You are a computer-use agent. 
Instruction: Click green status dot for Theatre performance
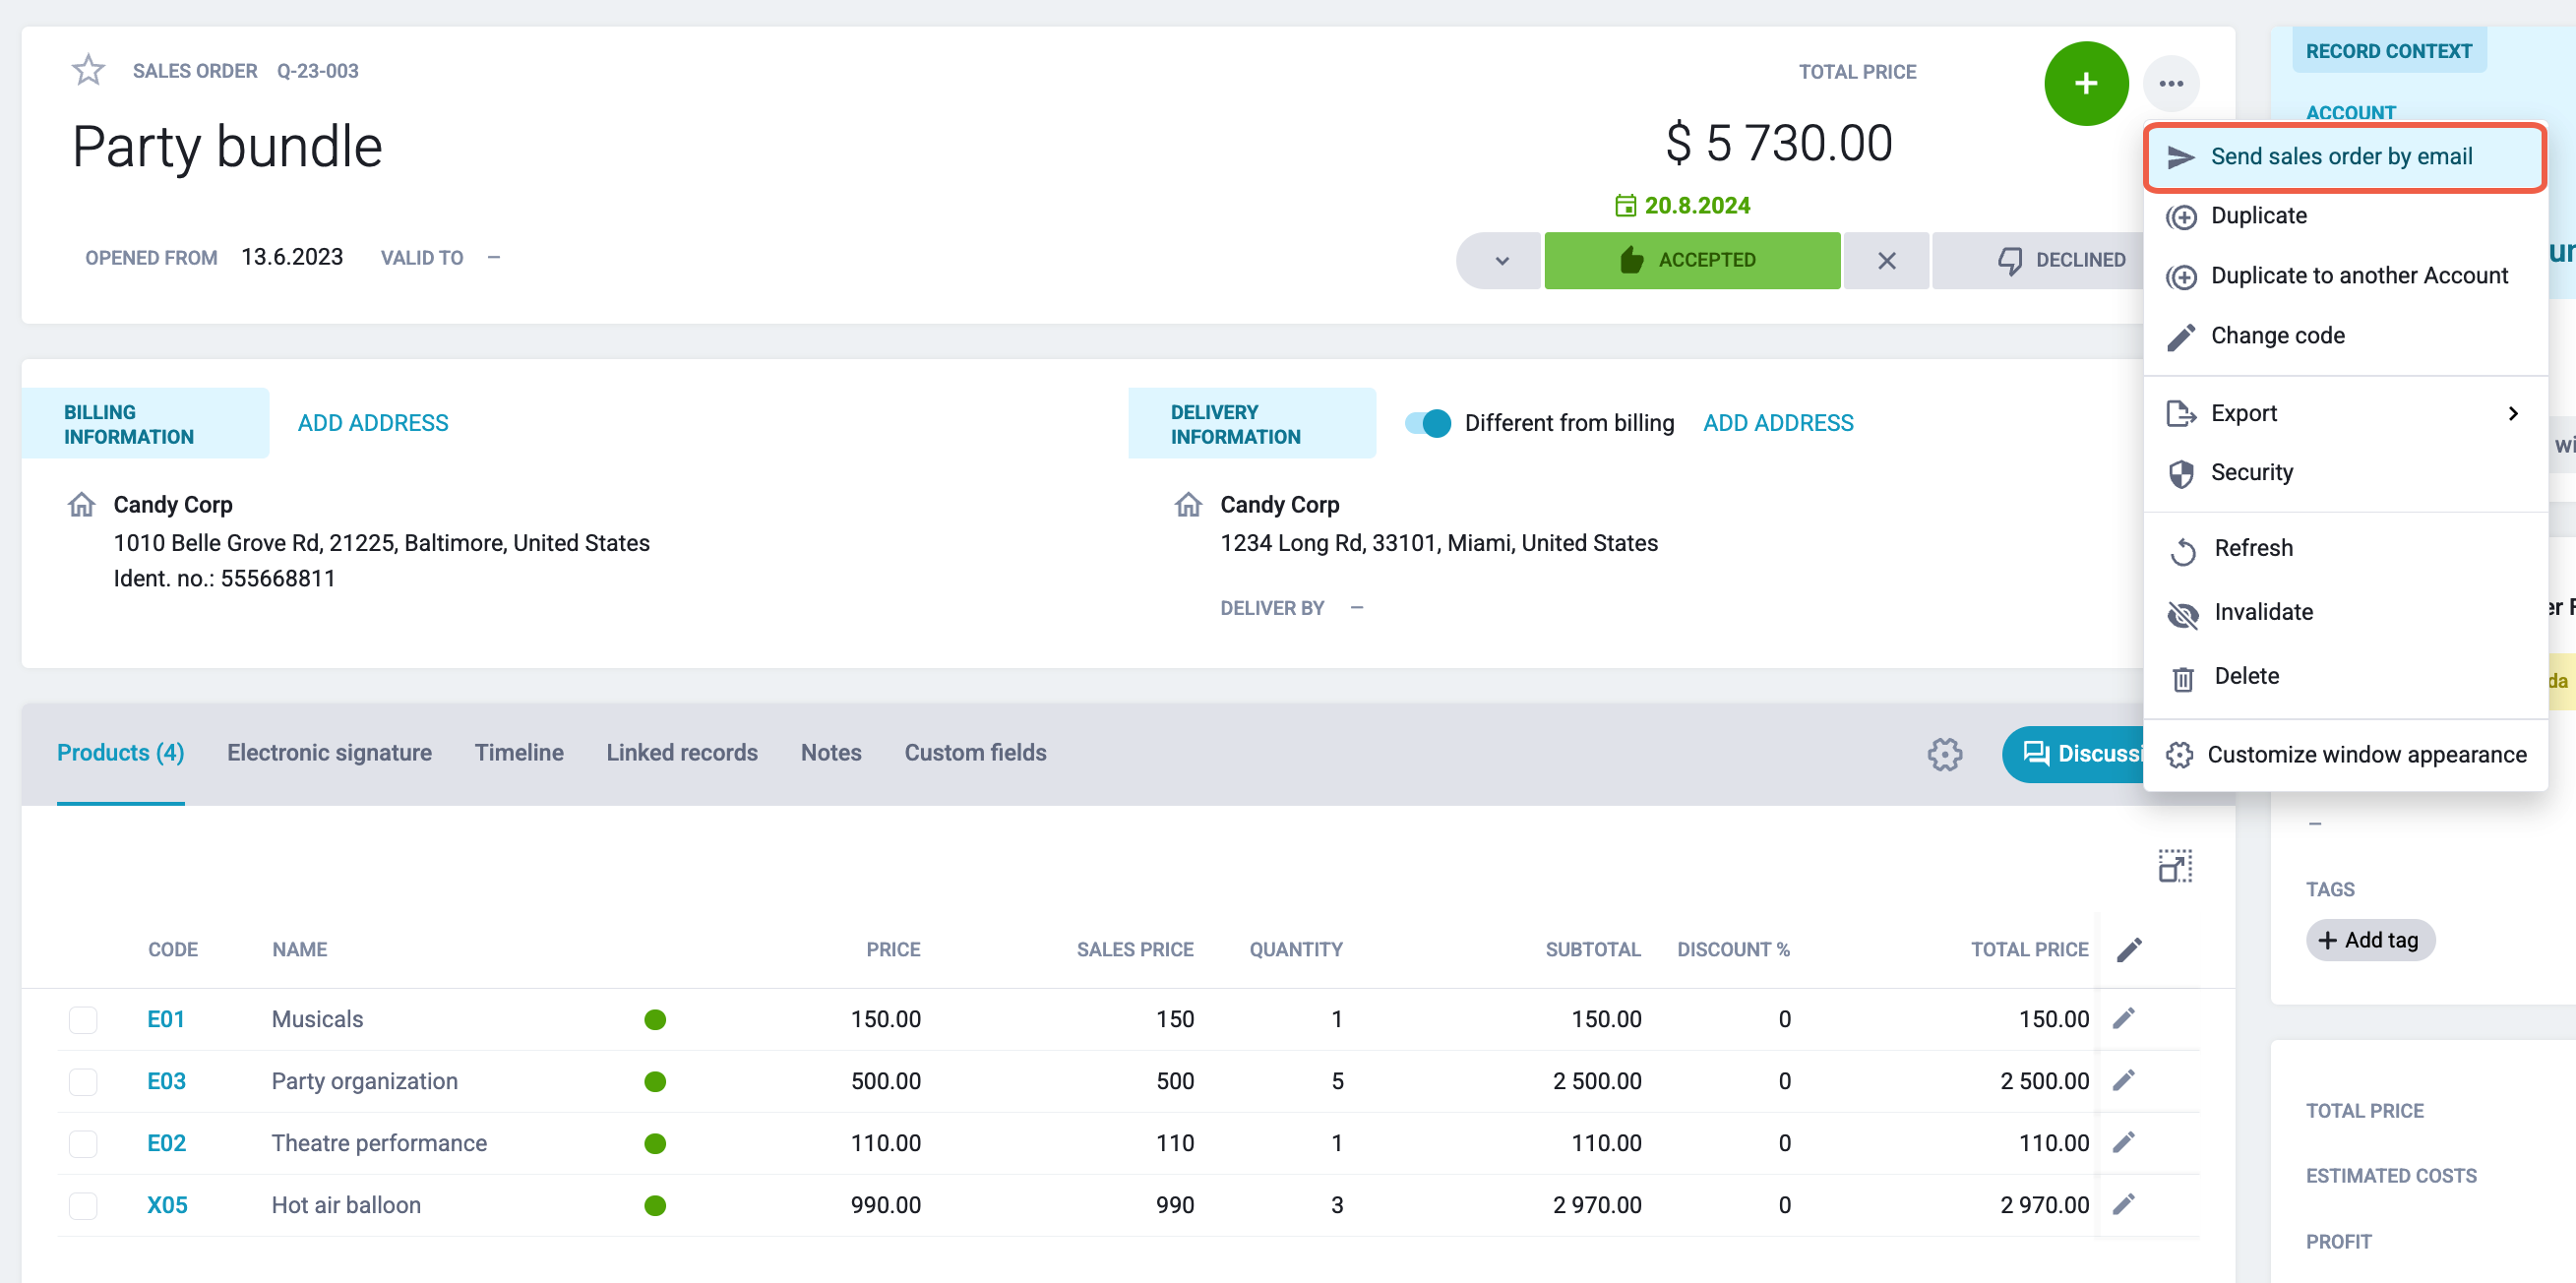click(655, 1143)
